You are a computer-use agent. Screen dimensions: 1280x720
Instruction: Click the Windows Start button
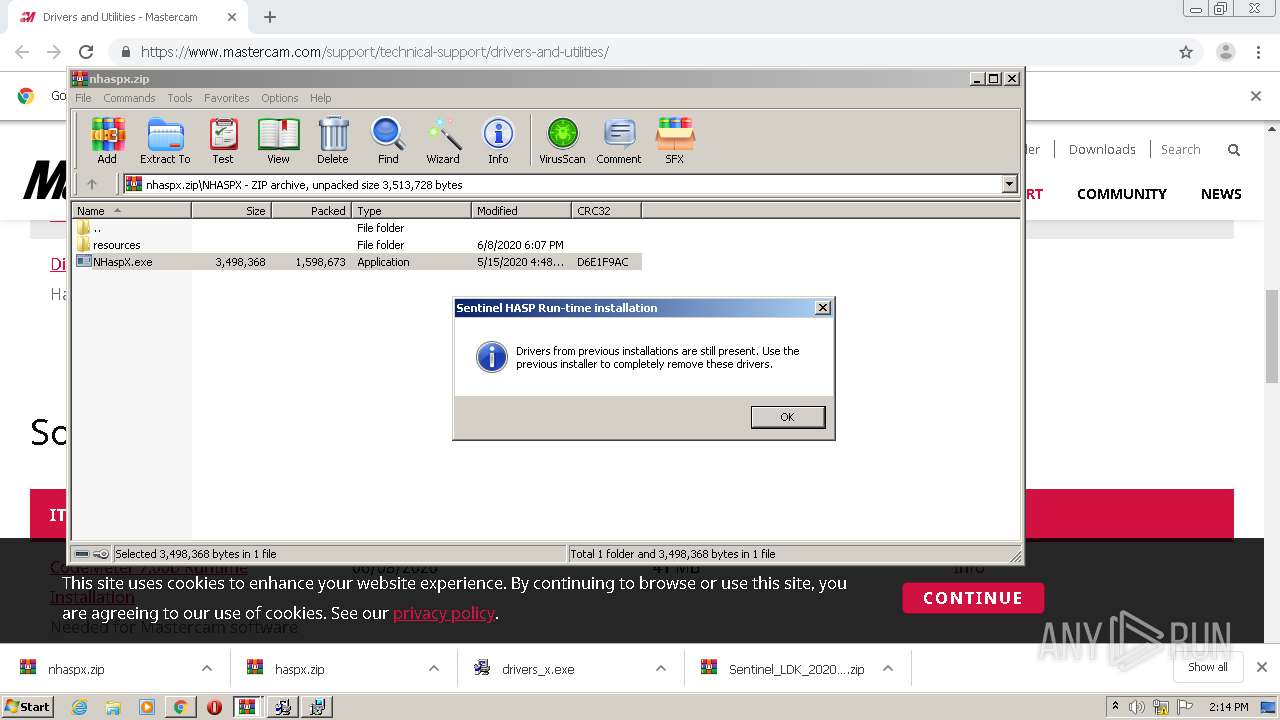(x=27, y=706)
